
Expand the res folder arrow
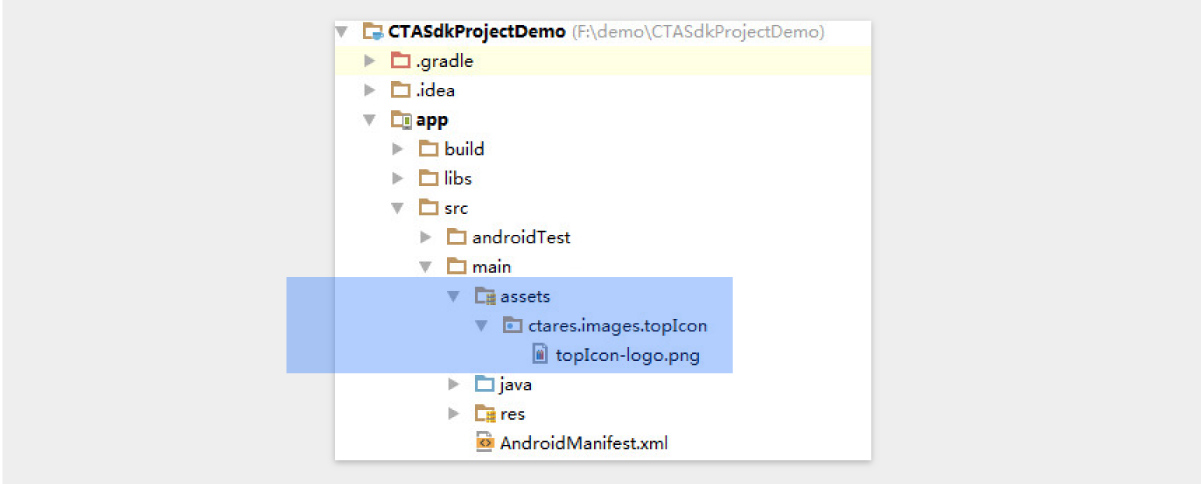pyautogui.click(x=454, y=413)
